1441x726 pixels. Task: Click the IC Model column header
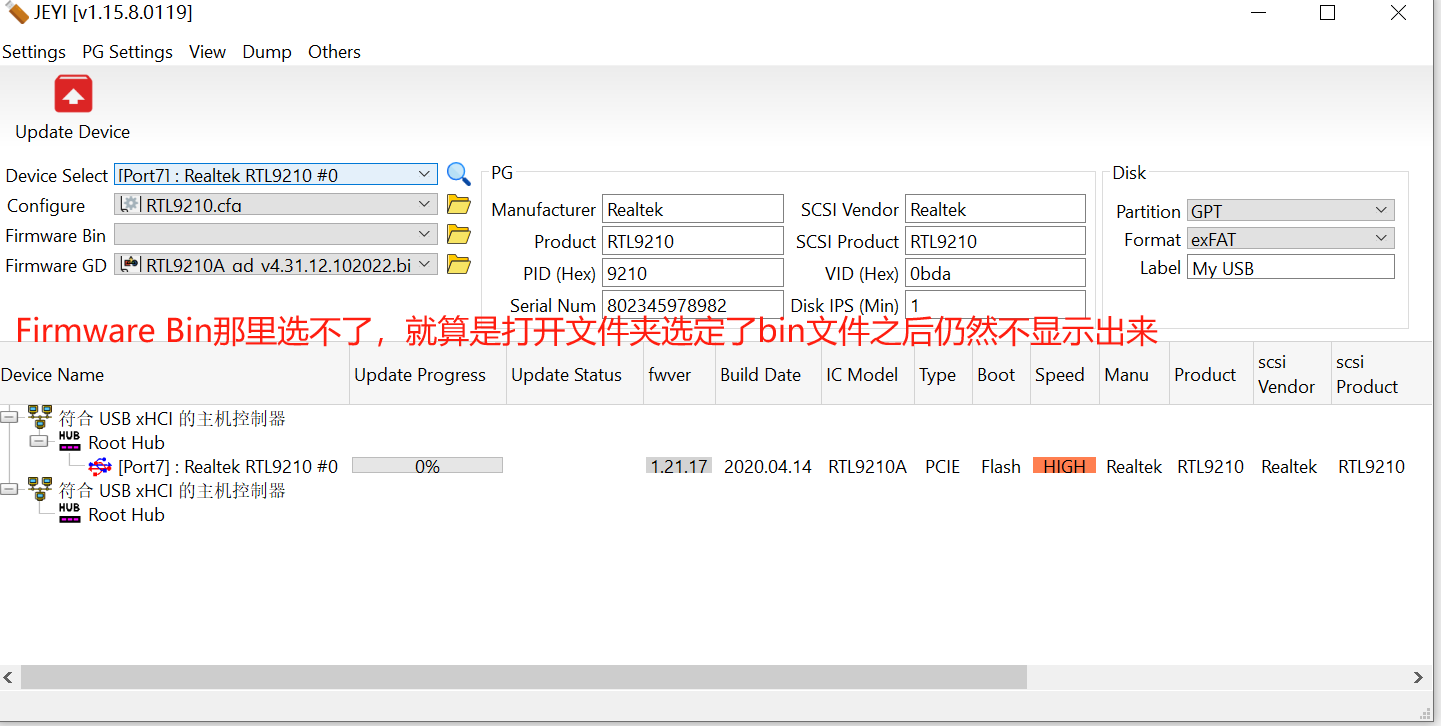coord(868,374)
